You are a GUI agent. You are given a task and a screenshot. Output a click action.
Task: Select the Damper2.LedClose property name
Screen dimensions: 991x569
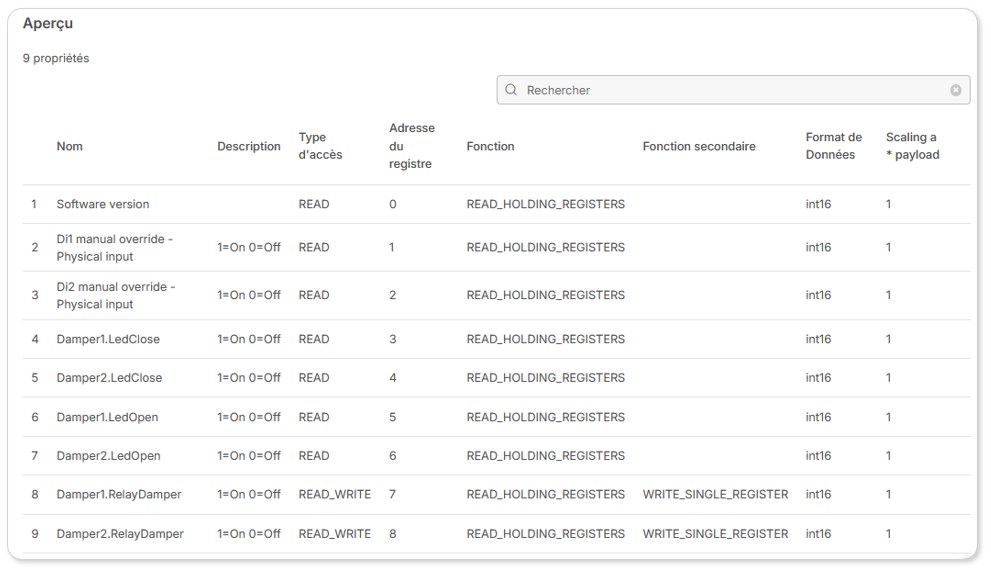coord(109,378)
